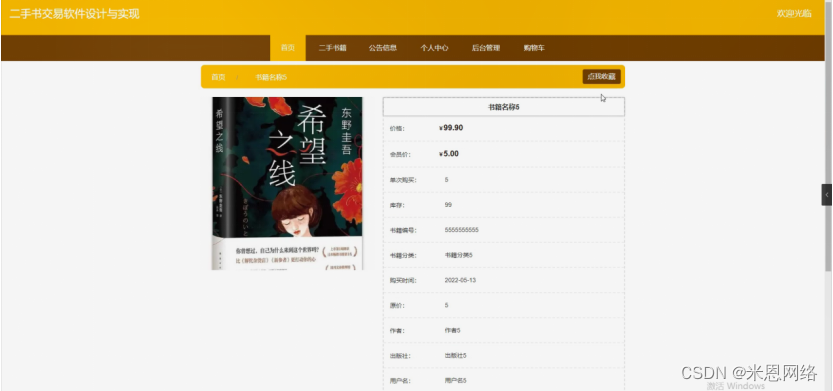Click the 书籍编号: field label

[x=403, y=231]
